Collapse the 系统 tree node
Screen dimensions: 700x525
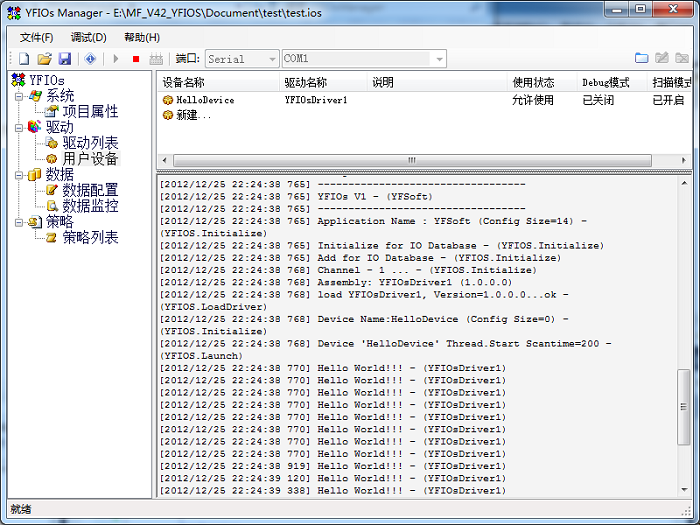pyautogui.click(x=19, y=96)
